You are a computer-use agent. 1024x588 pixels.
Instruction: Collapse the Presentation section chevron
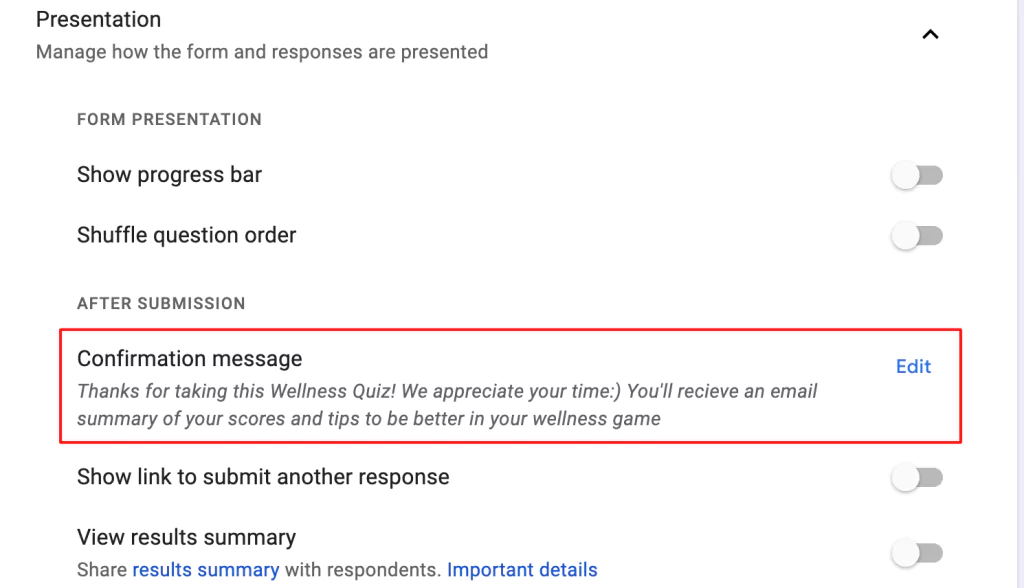click(930, 33)
